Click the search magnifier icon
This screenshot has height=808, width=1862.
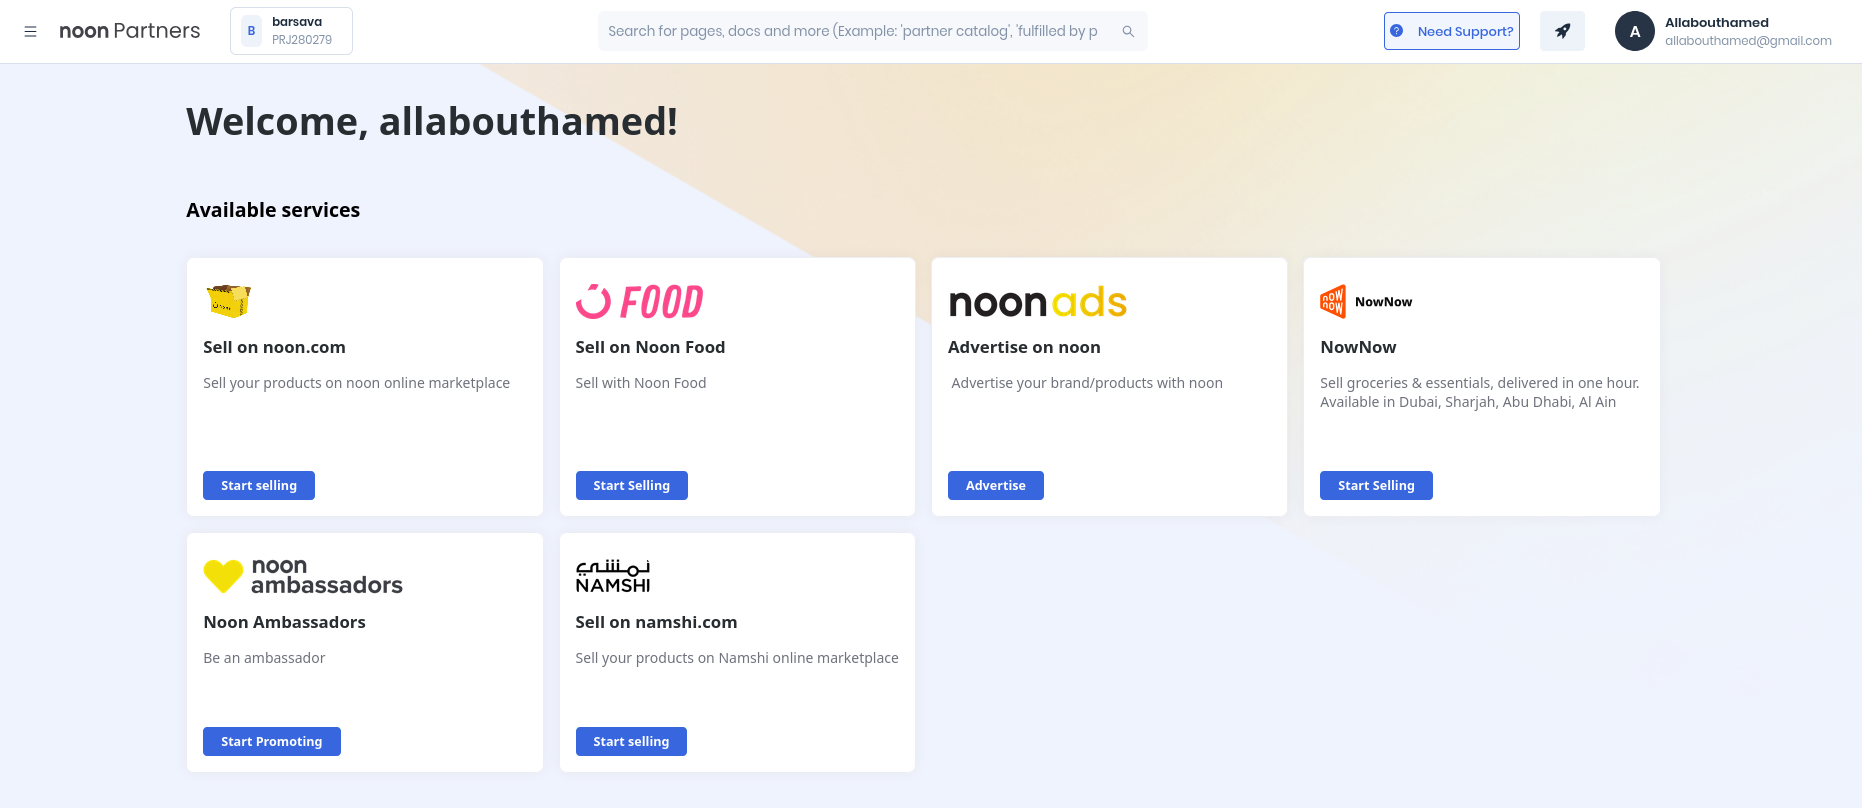pyautogui.click(x=1128, y=31)
